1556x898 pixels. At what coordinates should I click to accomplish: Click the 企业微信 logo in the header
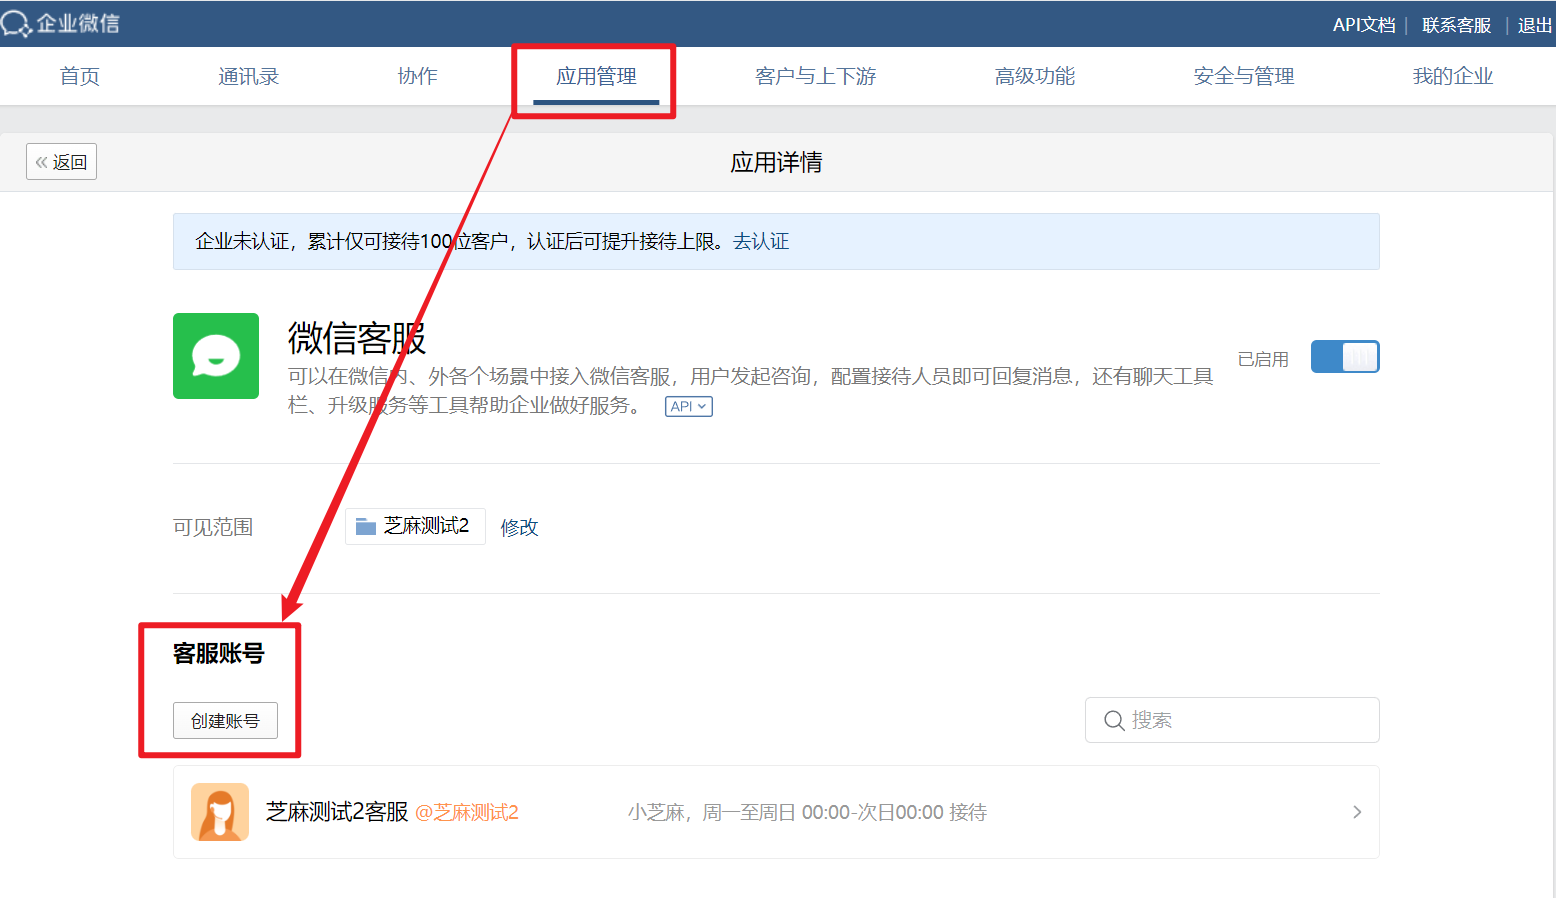(61, 23)
